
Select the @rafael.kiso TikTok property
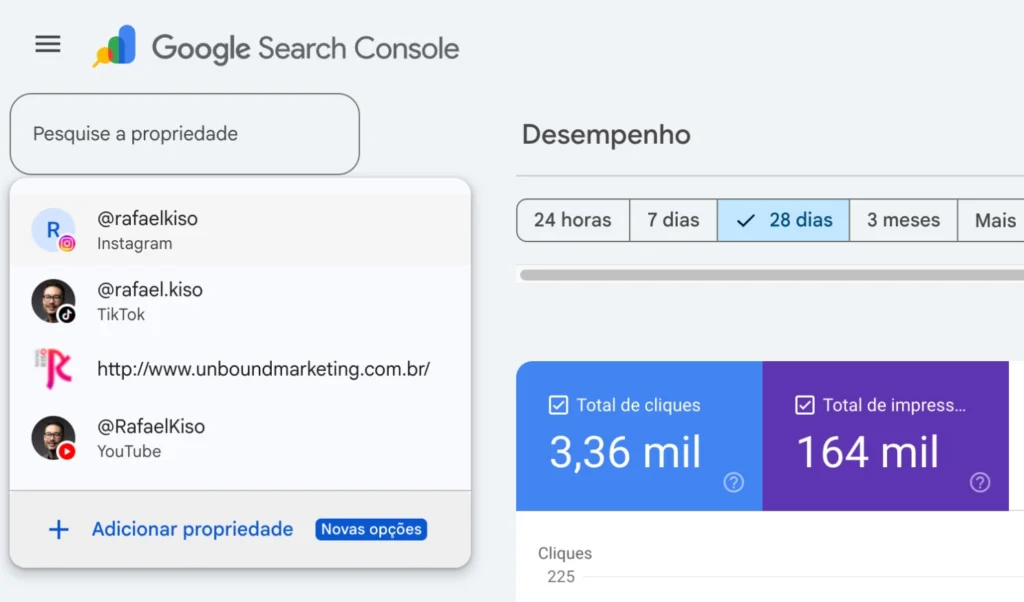coord(240,301)
